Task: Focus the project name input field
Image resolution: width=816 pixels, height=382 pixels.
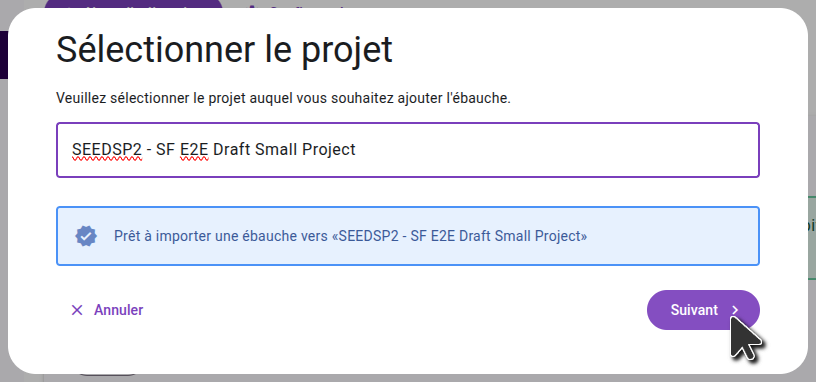Action: click(x=408, y=150)
